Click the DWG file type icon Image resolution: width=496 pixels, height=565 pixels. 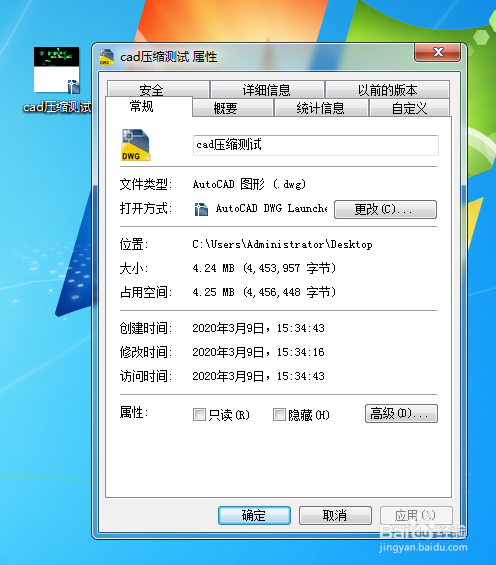136,145
